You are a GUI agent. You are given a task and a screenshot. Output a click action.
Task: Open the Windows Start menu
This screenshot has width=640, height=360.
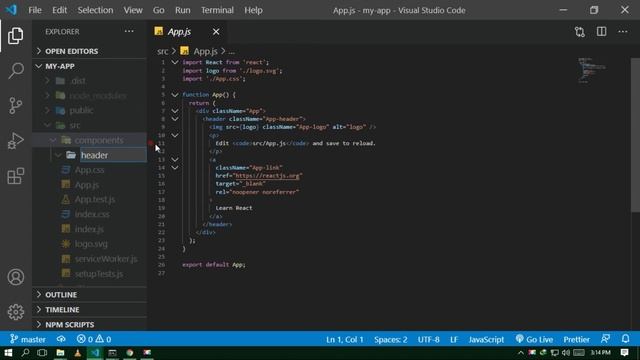point(8,353)
